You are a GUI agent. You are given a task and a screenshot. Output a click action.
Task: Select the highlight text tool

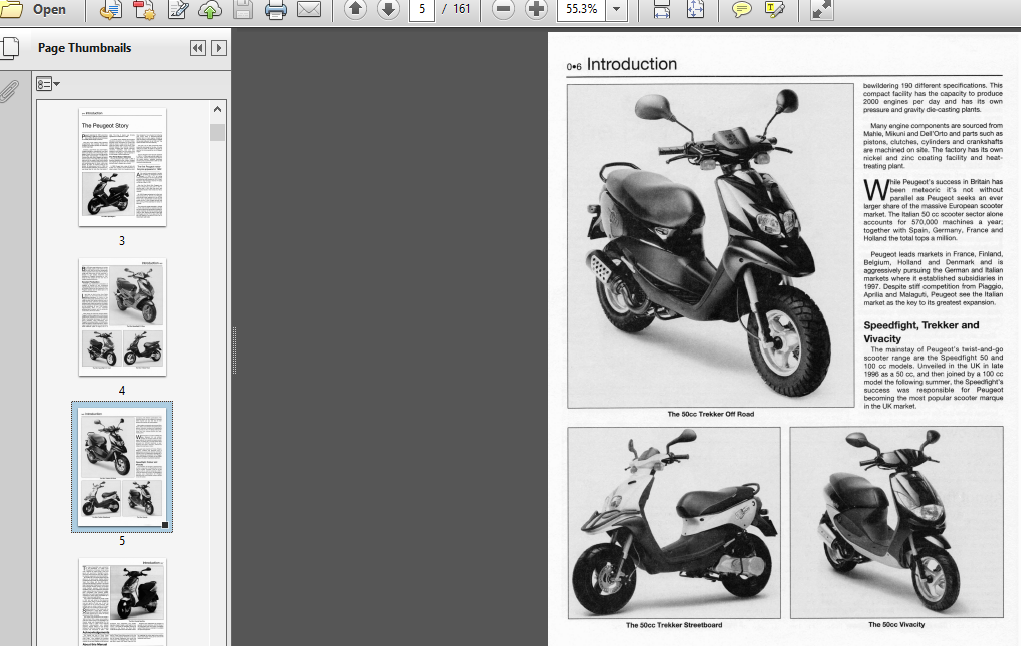click(x=774, y=9)
